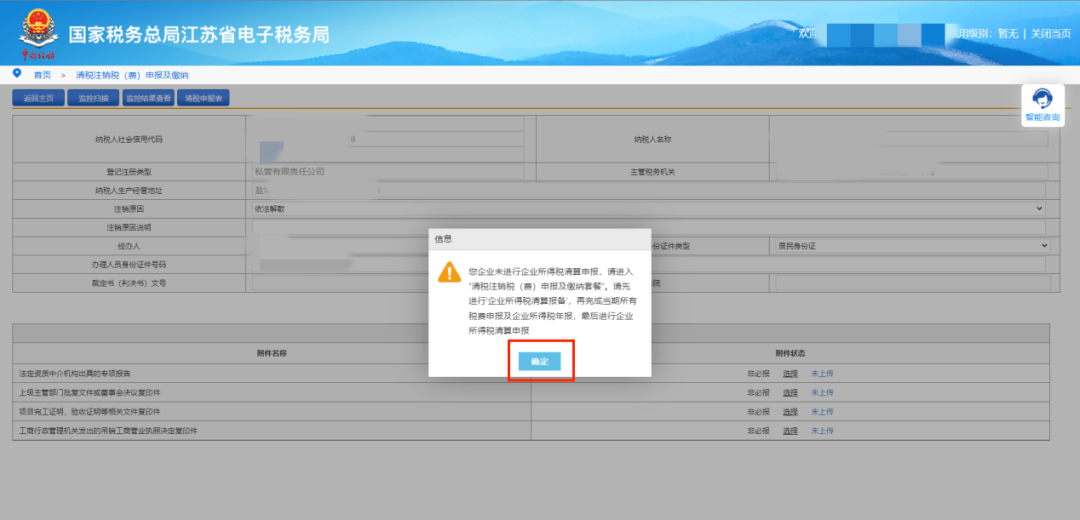Click 选择 for 工商行政管理机关吊销营业执照决定复印件
The width and height of the screenshot is (1080, 520).
(x=790, y=430)
